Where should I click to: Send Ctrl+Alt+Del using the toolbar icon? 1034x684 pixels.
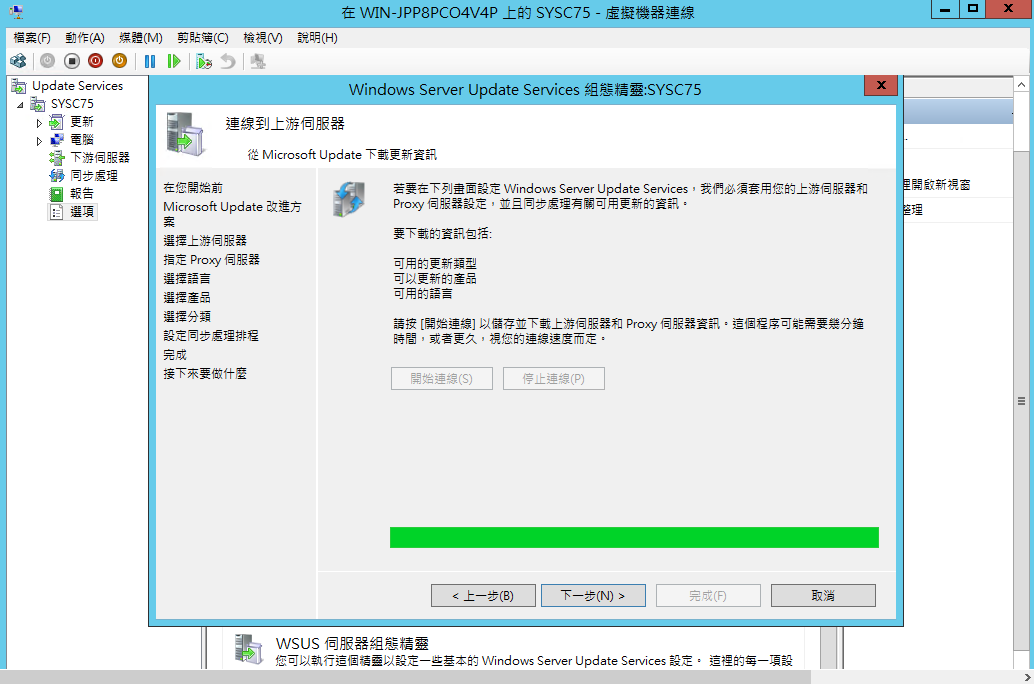tap(18, 61)
